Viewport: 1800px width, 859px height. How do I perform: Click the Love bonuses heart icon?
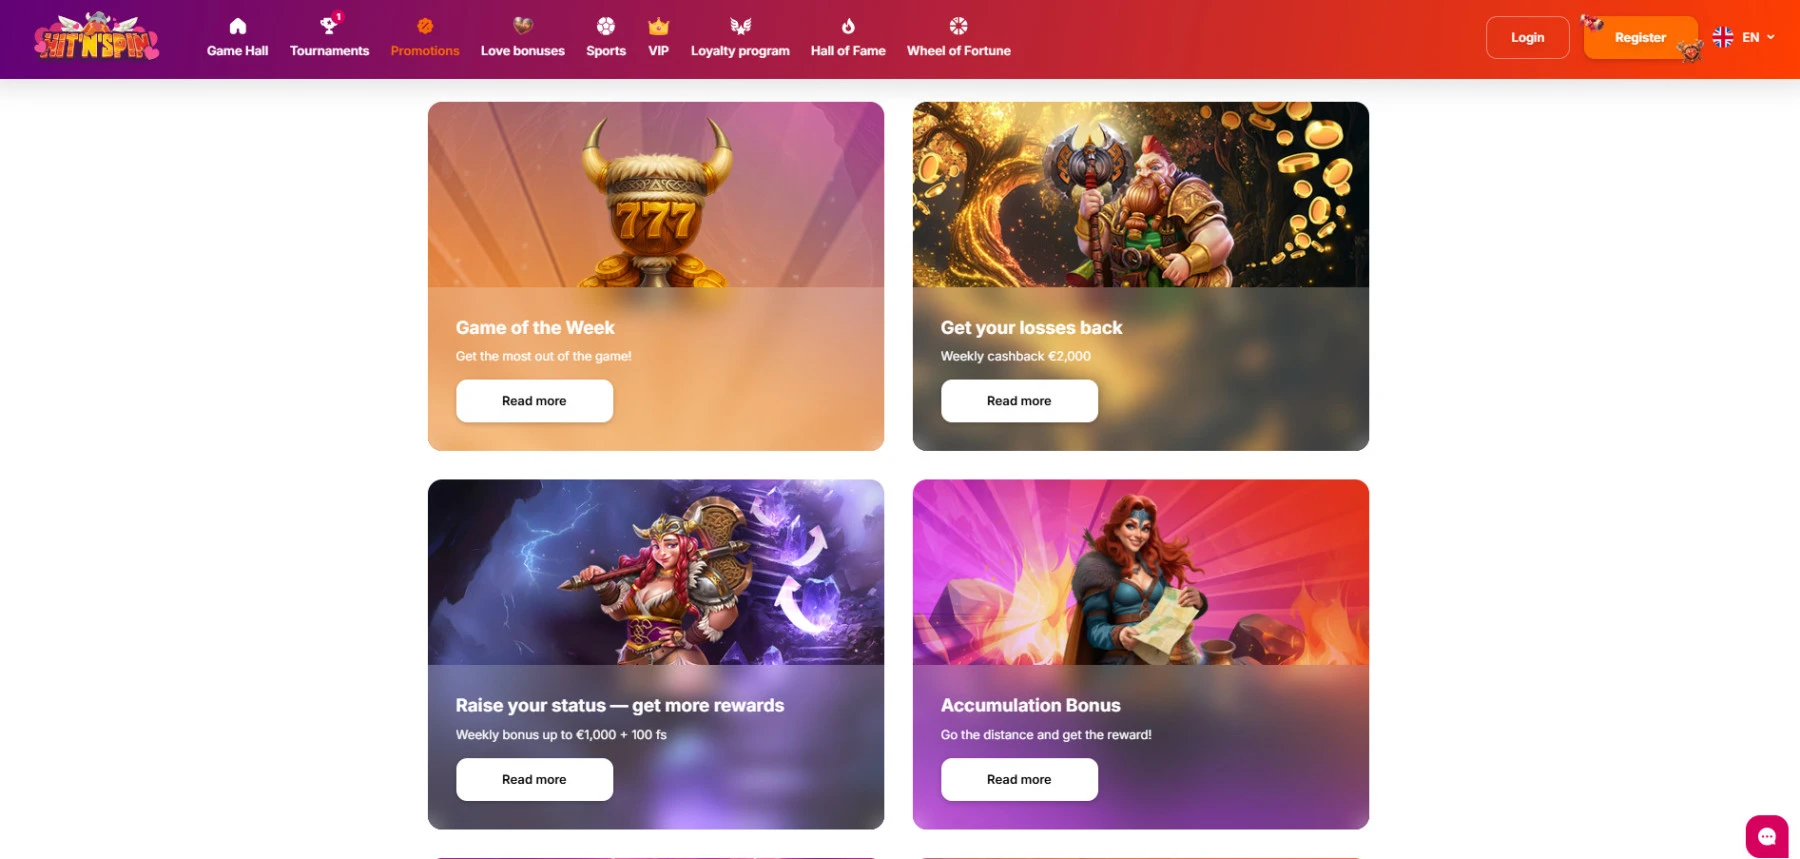(522, 25)
